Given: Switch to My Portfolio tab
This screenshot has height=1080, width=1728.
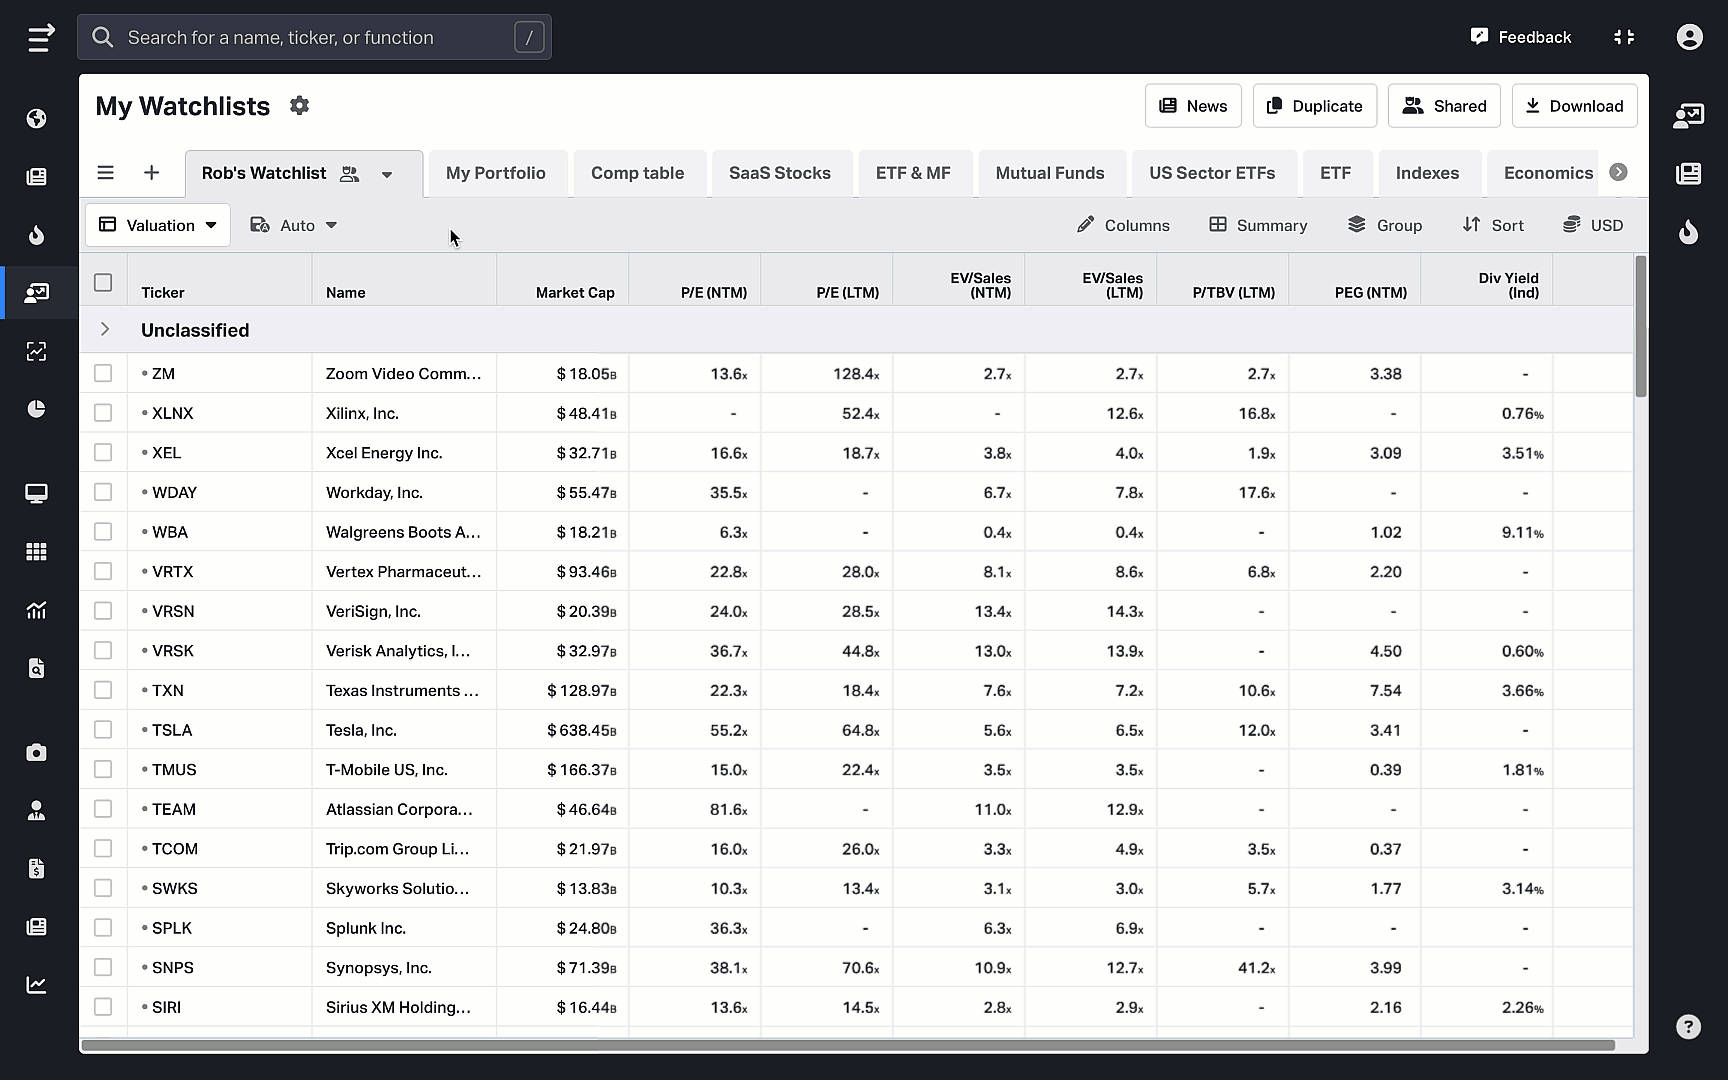Looking at the screenshot, I should pos(496,173).
